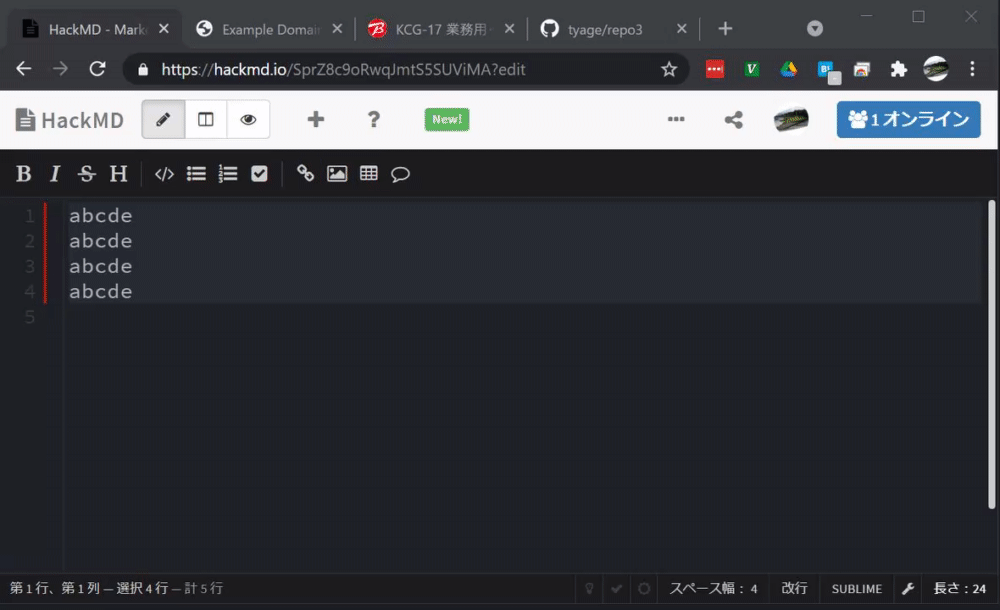Switch to eye icon view-only mode

point(248,119)
